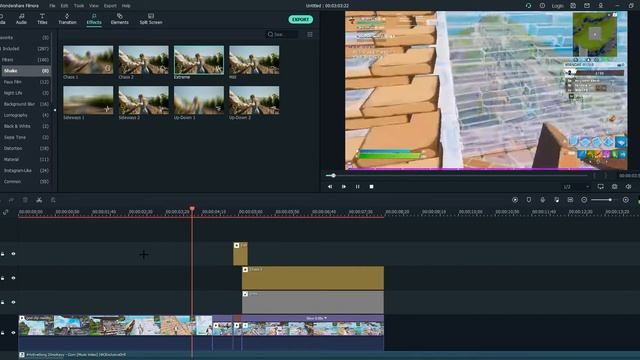The height and width of the screenshot is (360, 640).
Task: Toggle visibility eye of the Chaos 1 track
Action: coord(13,278)
